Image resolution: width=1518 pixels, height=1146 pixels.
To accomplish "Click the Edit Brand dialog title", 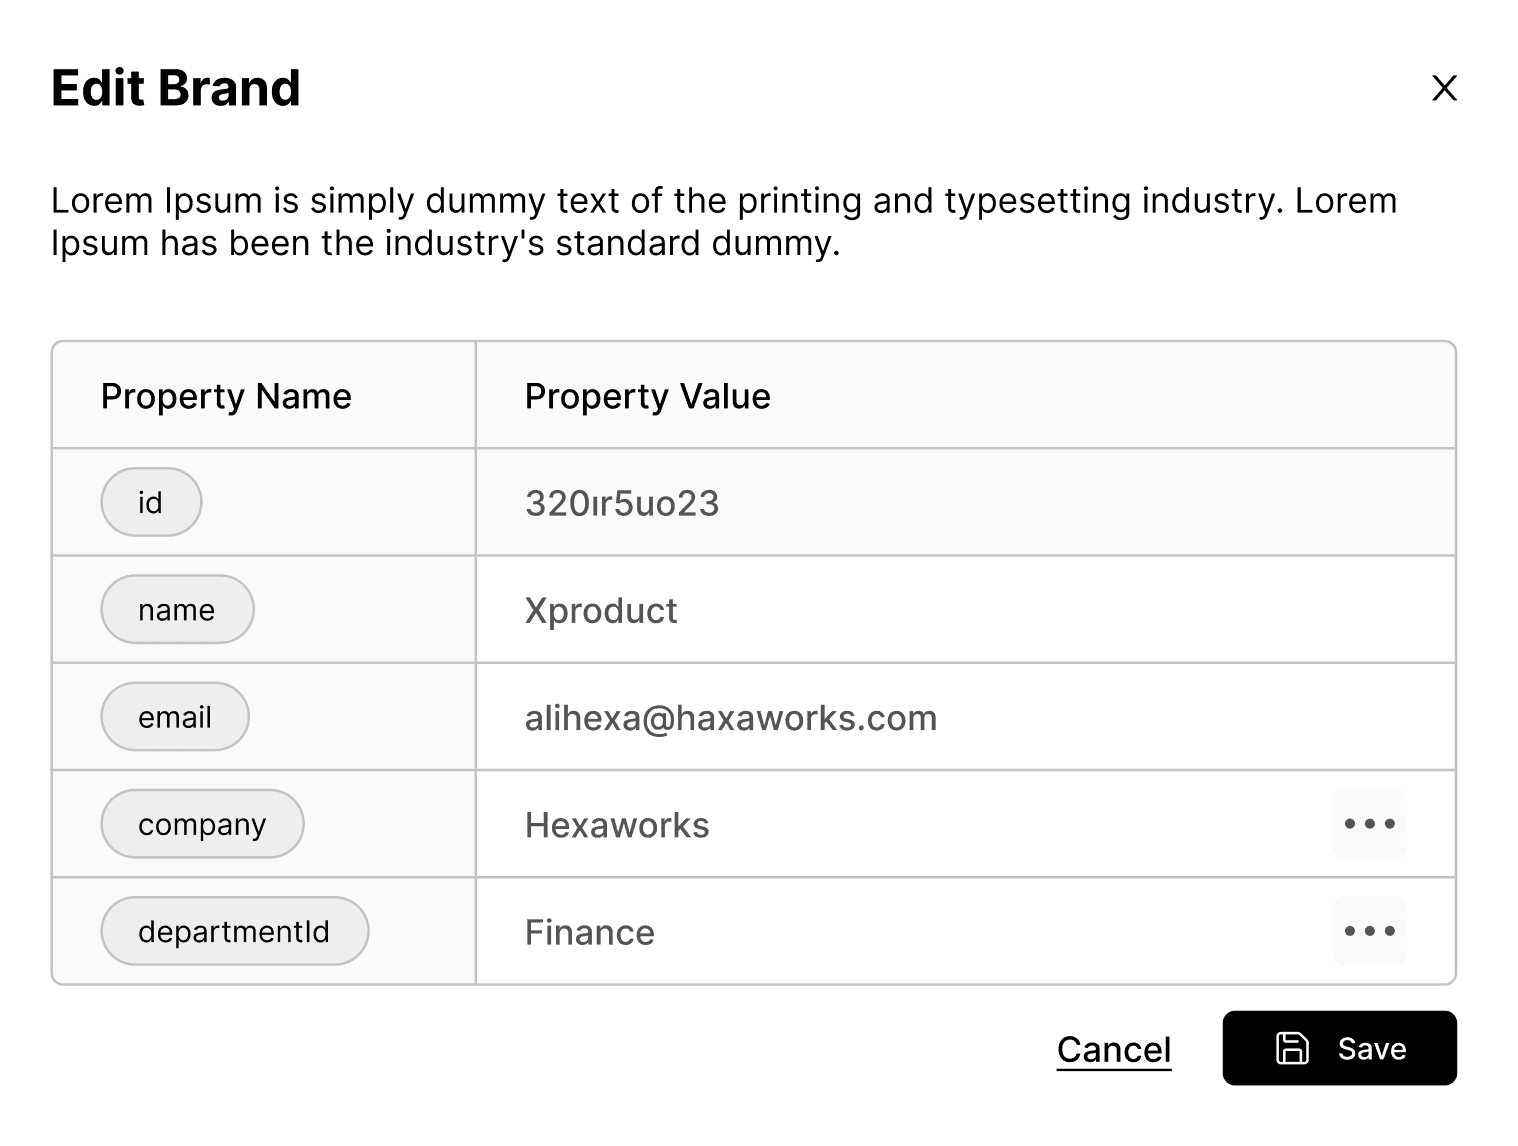I will point(176,88).
